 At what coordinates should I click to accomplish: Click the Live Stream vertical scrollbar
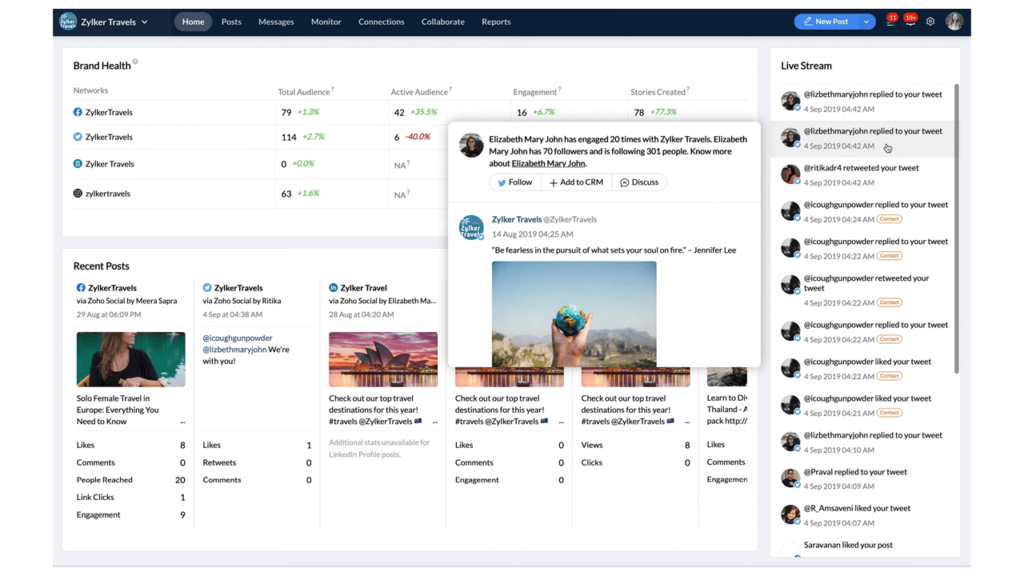click(x=957, y=229)
